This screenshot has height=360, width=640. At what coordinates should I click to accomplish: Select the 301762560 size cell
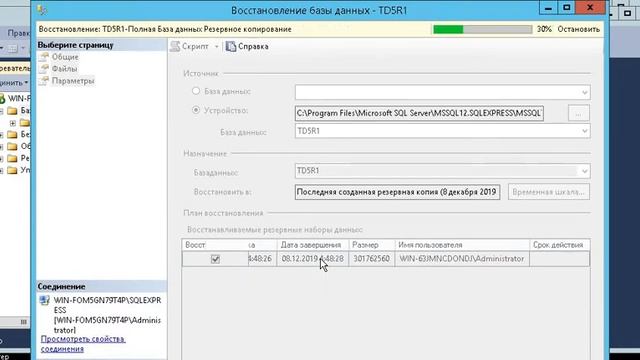click(371, 259)
